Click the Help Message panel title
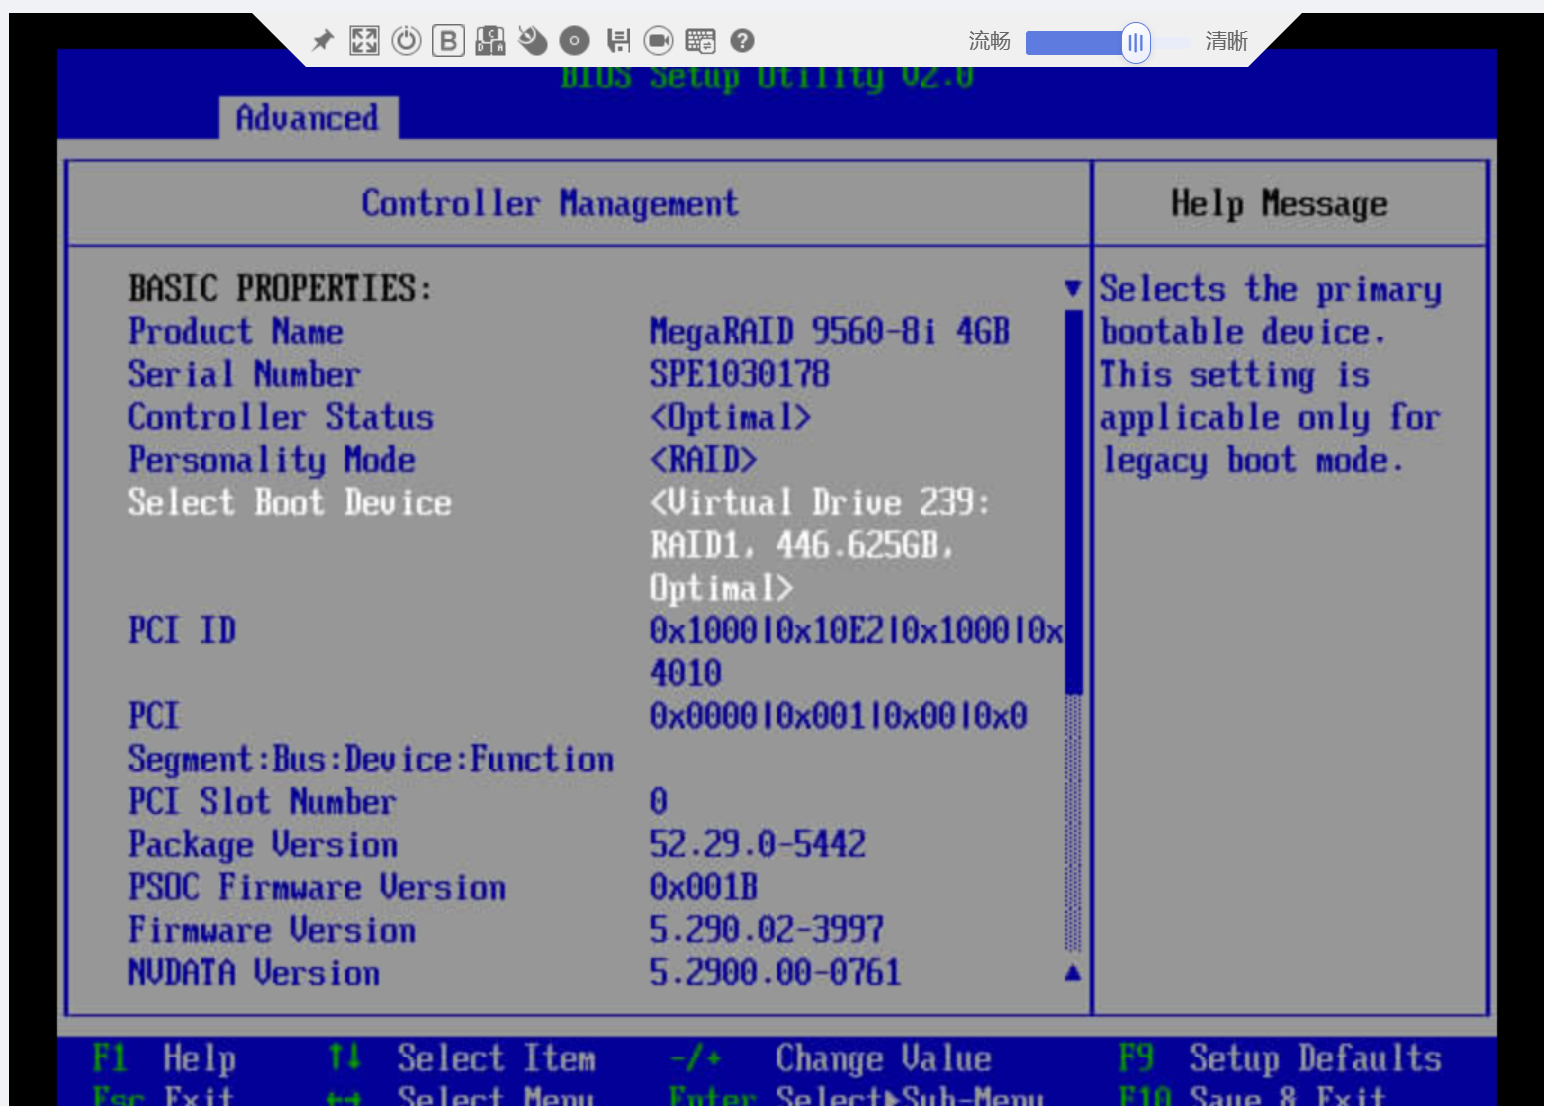The width and height of the screenshot is (1544, 1106). click(1280, 204)
